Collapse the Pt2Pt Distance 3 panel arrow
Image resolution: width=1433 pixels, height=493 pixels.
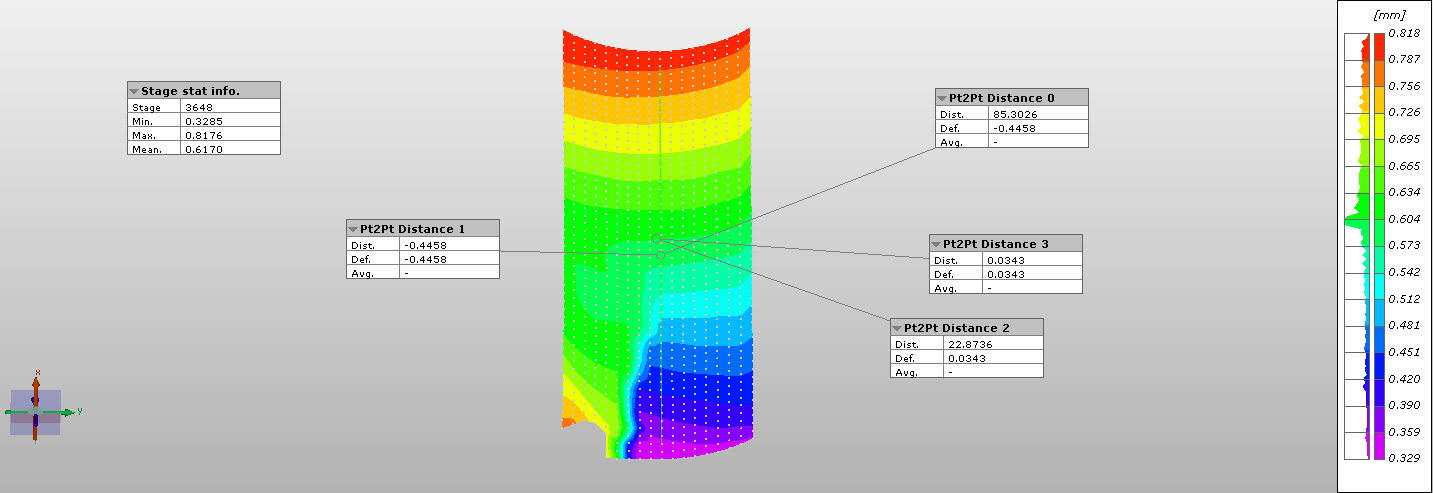click(936, 244)
